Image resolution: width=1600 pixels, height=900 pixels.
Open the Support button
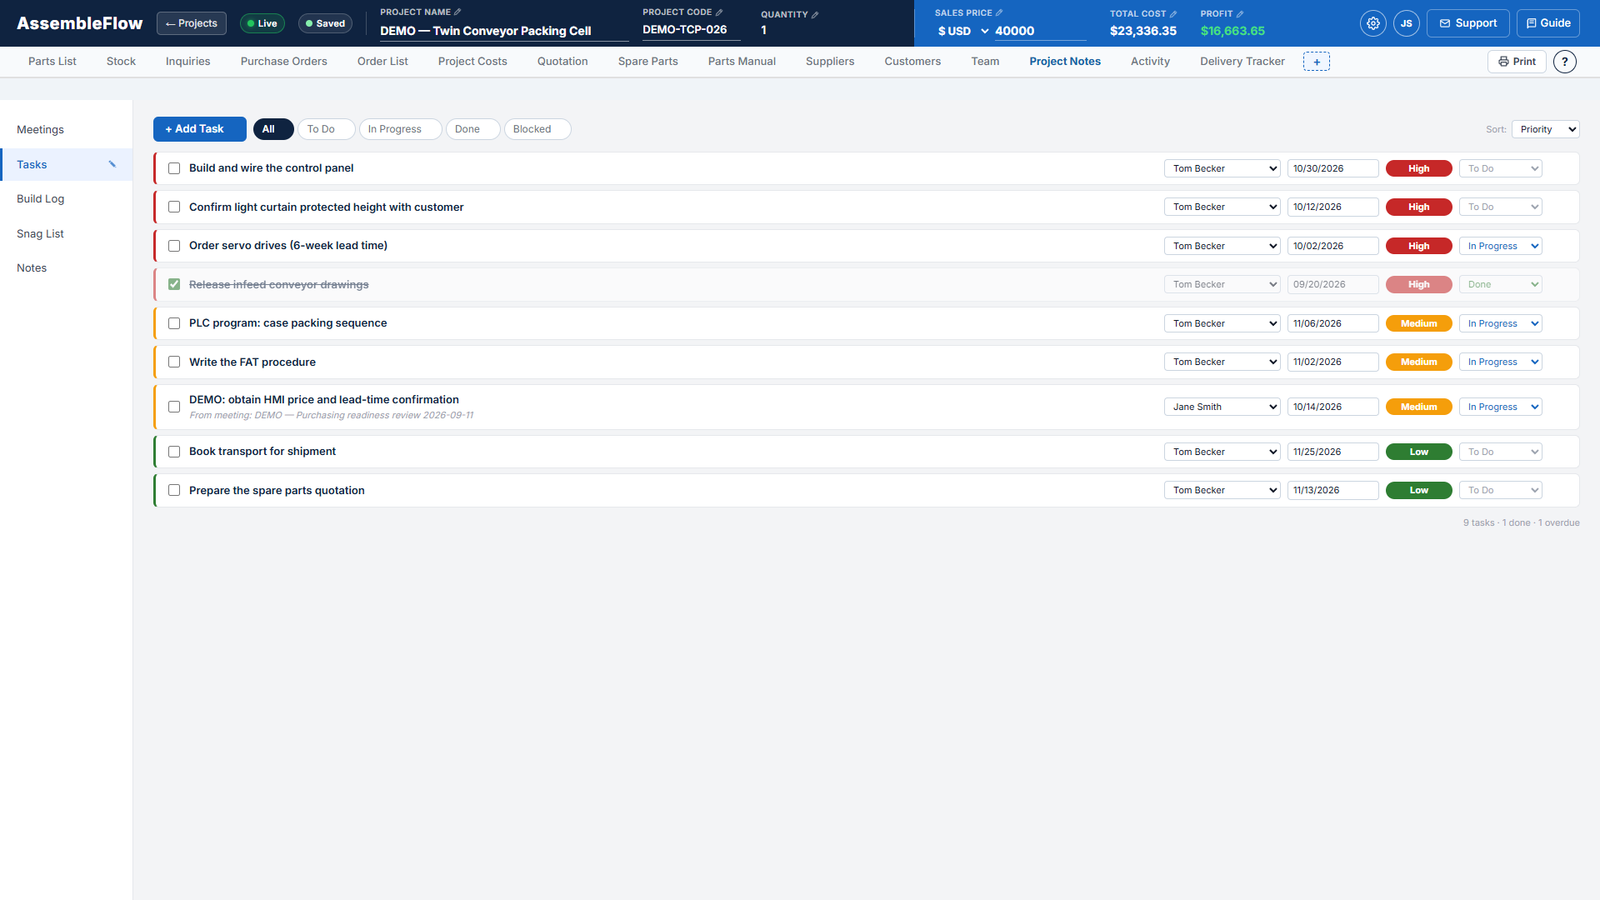(x=1468, y=23)
